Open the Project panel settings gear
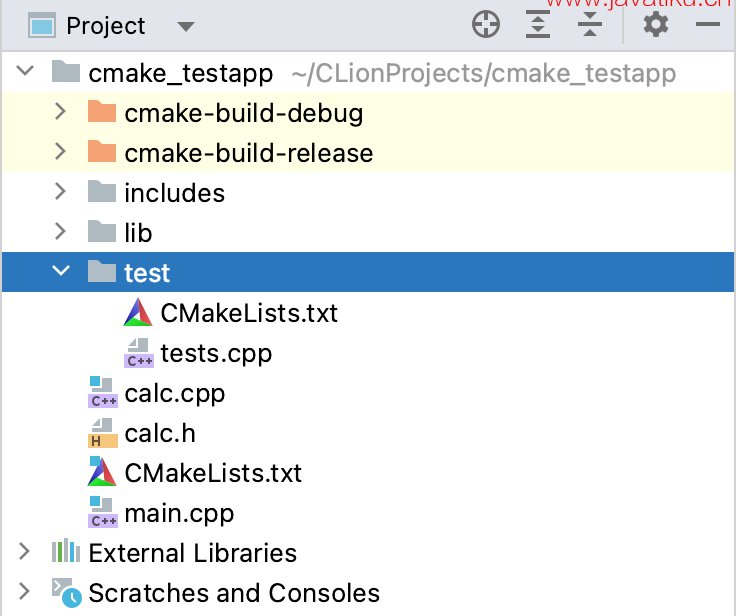Viewport: 736px width, 616px height. tap(656, 24)
